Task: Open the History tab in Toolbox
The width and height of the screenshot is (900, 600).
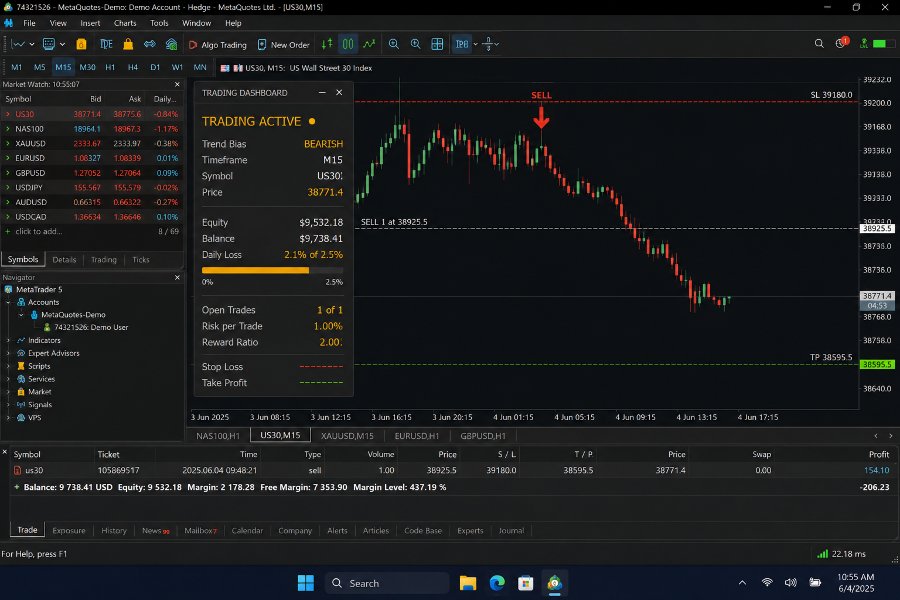Action: [x=114, y=531]
